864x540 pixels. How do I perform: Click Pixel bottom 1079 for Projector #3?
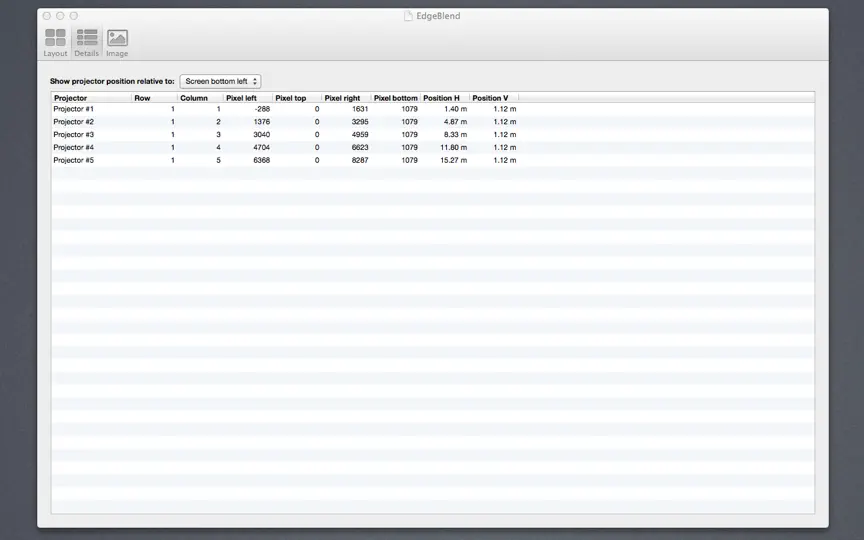409,134
